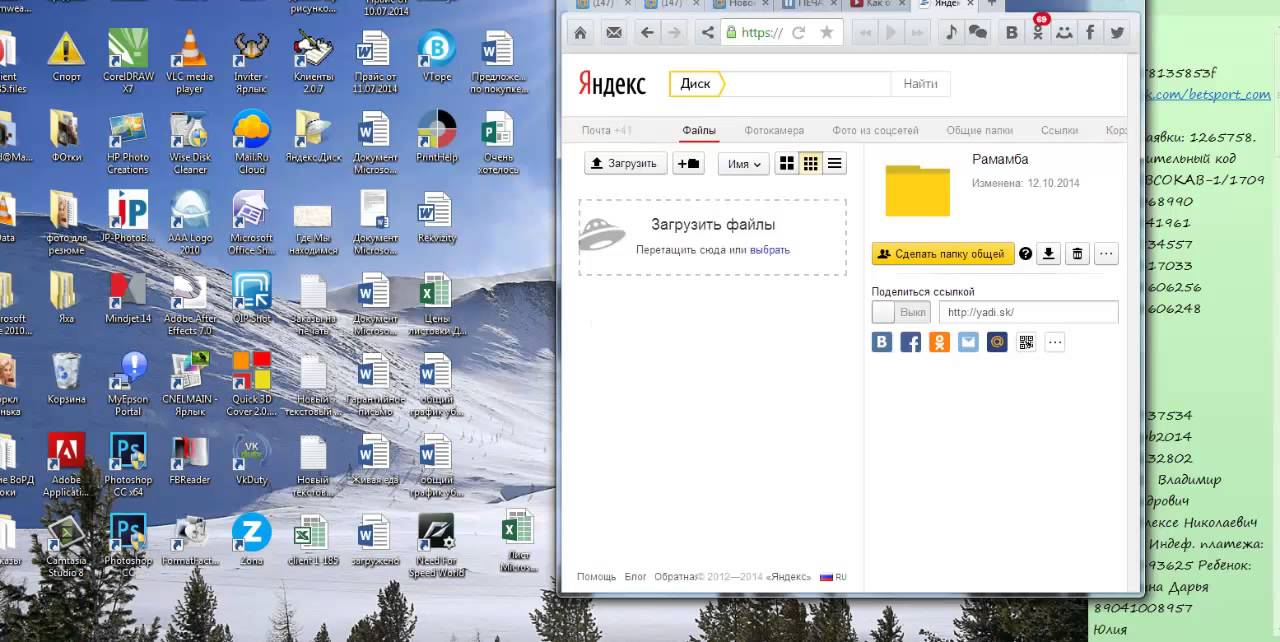Click the Twitter bird icon in browser toolbar
The image size is (1280, 642).
[1117, 32]
